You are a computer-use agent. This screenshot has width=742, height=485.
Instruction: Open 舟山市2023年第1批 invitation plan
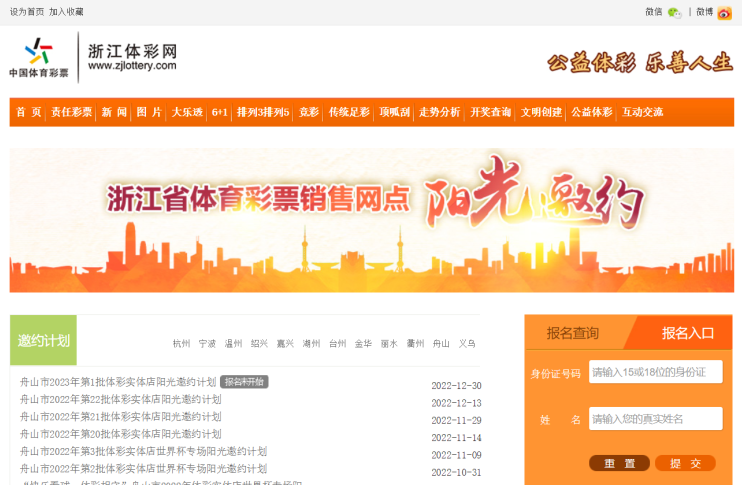118,382
